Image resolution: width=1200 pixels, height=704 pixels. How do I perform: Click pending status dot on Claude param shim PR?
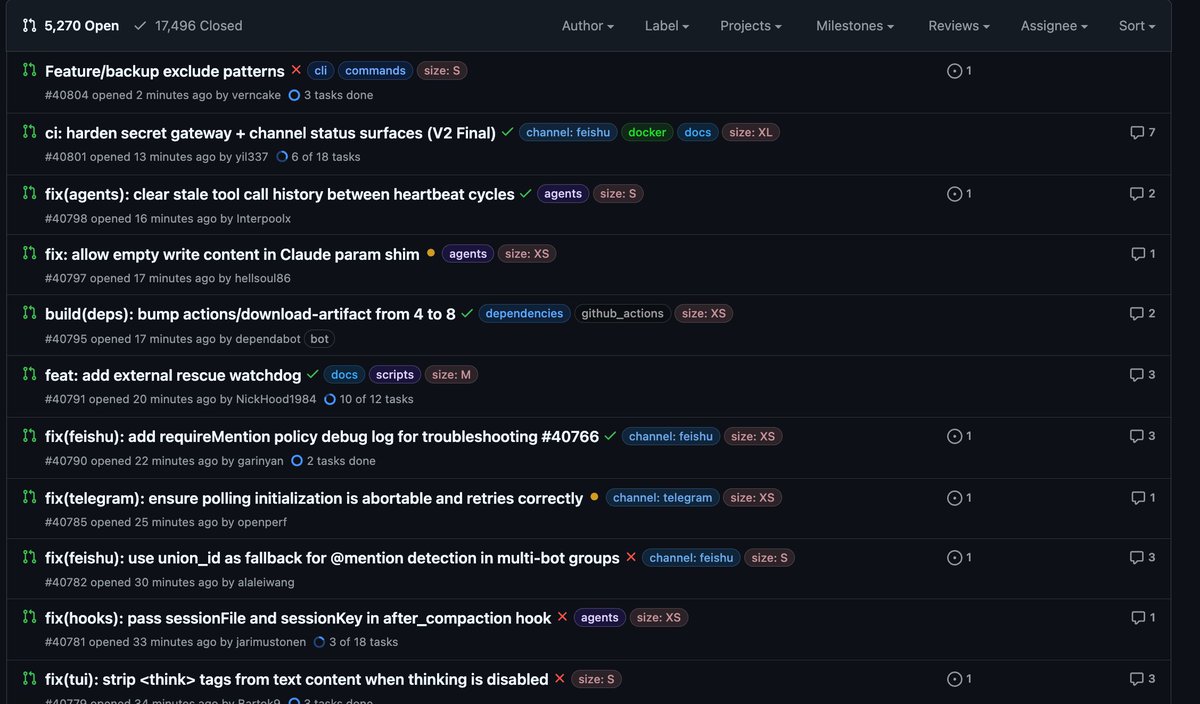click(431, 253)
